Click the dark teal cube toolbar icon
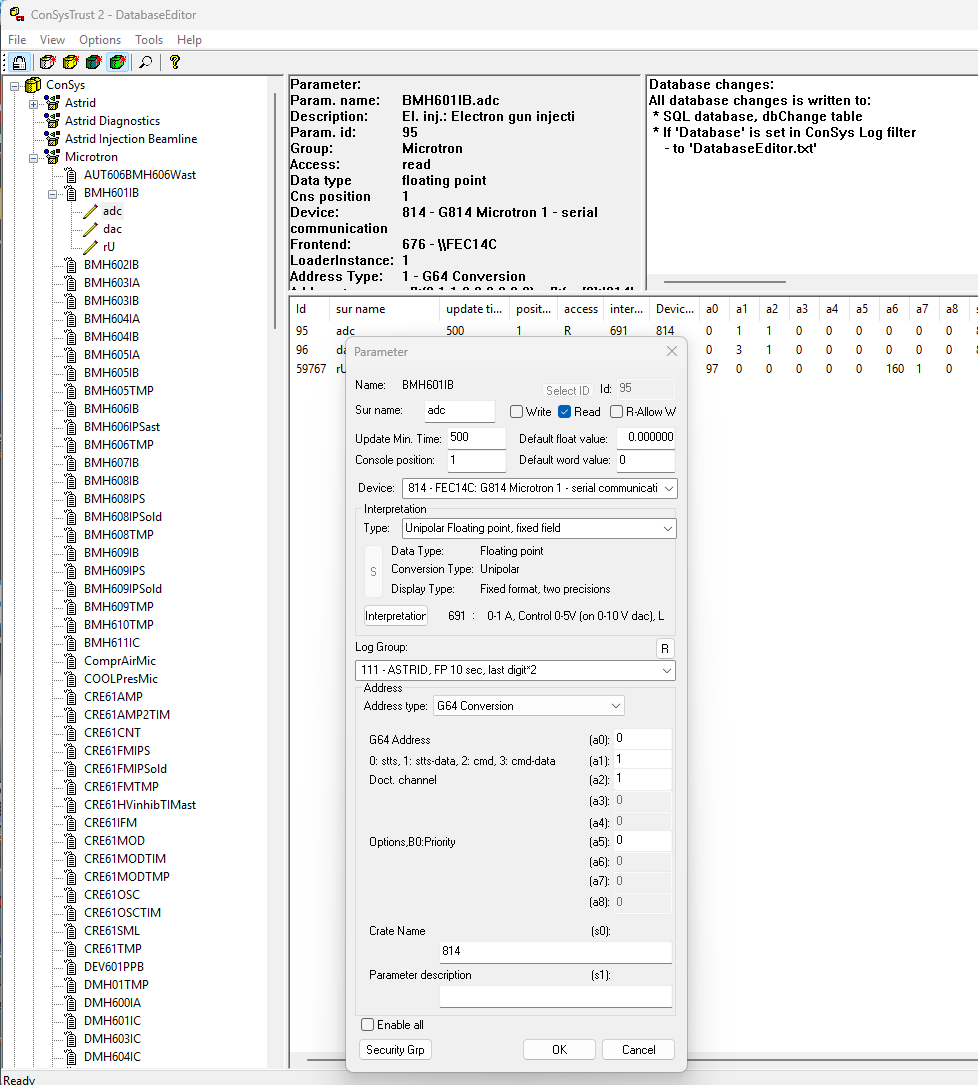 (x=95, y=62)
